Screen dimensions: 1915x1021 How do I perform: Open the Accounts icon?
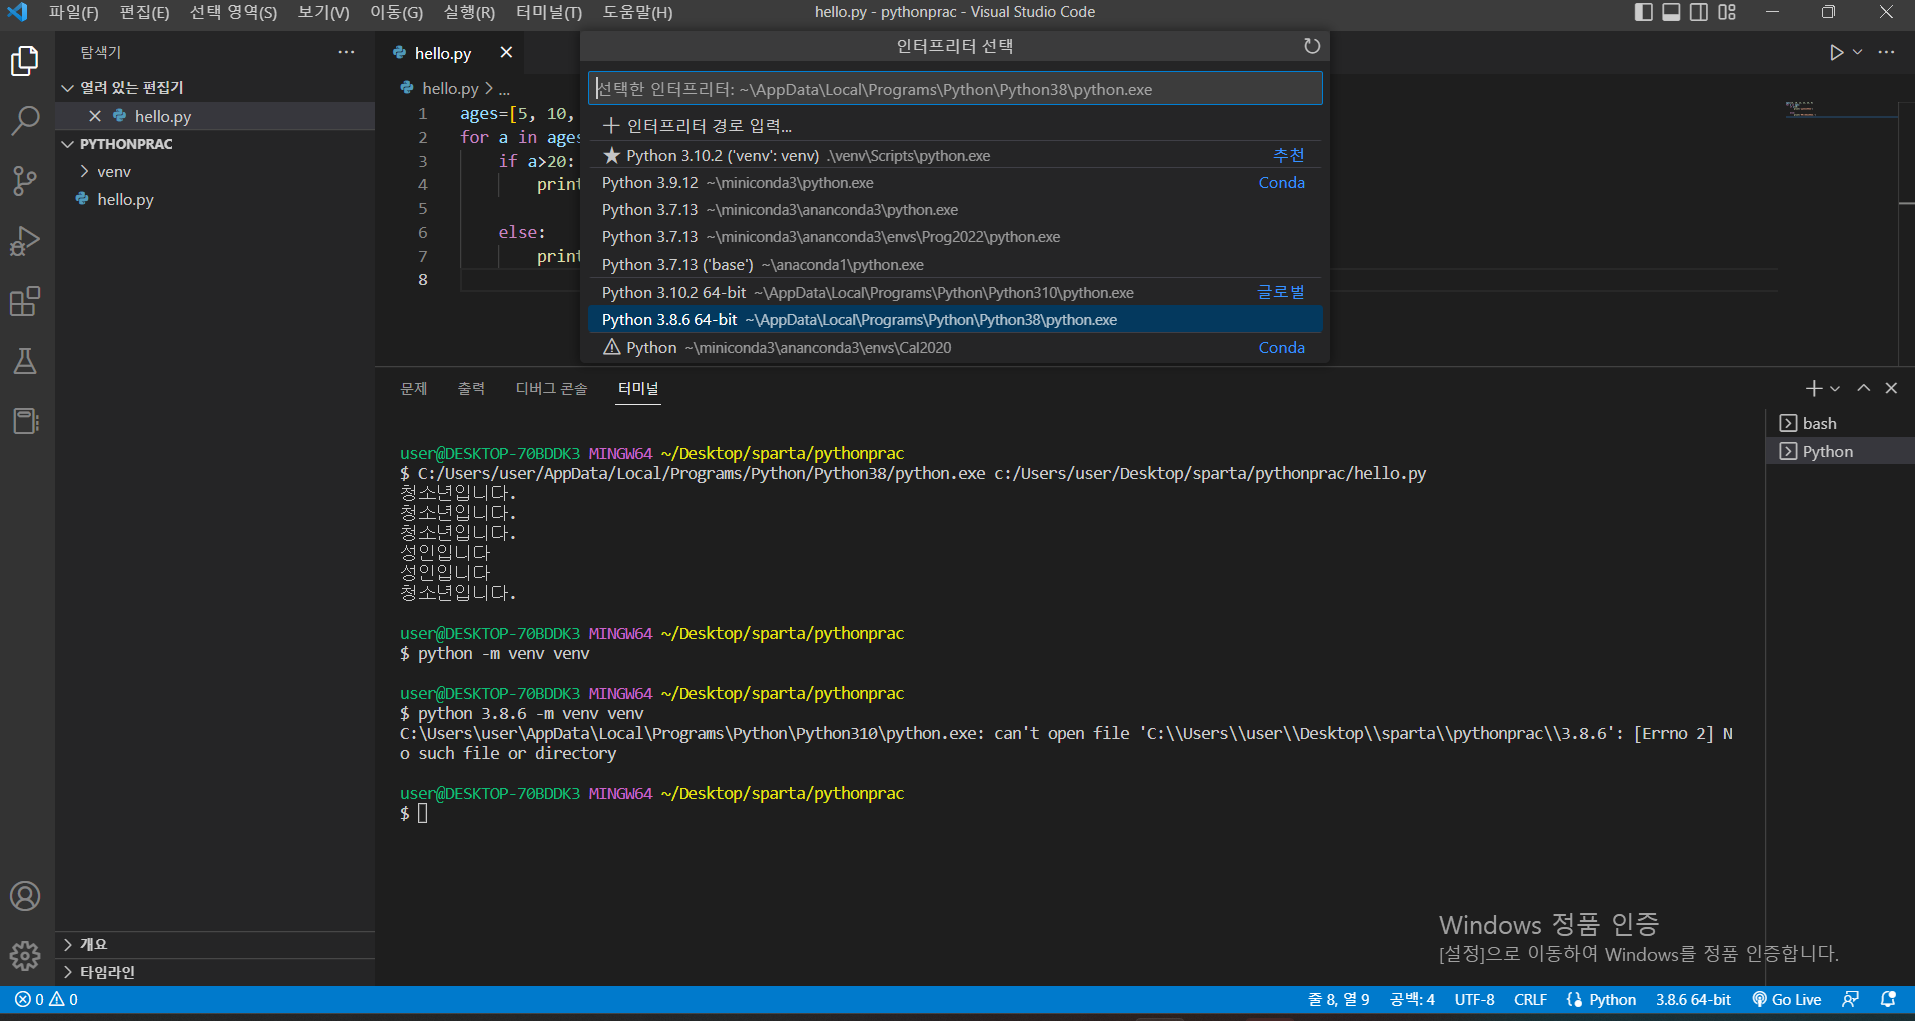pyautogui.click(x=25, y=896)
